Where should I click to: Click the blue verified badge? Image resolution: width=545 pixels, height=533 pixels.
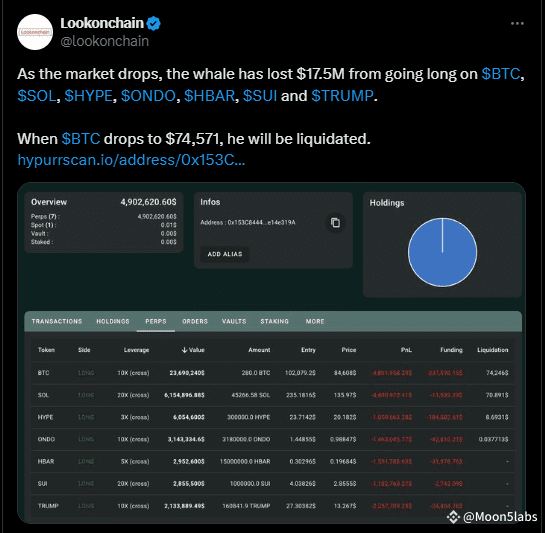[x=153, y=23]
